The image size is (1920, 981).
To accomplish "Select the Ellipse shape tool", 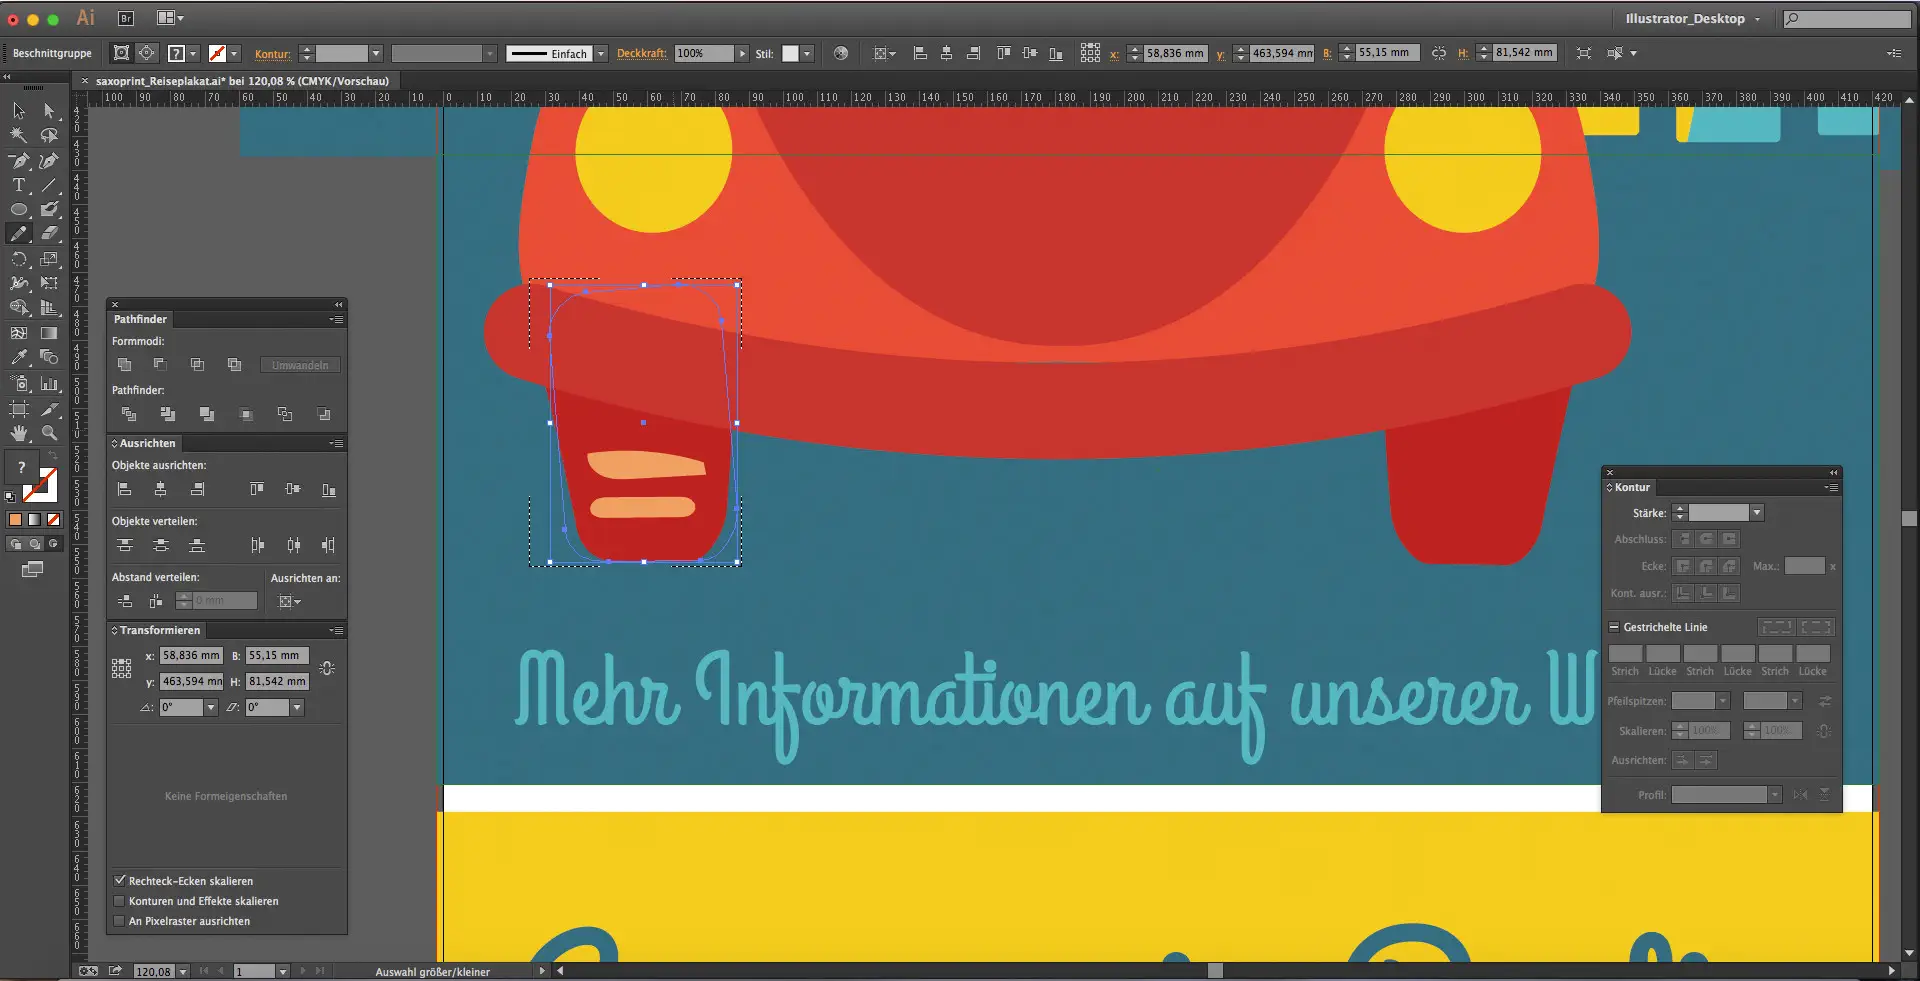I will coord(19,210).
